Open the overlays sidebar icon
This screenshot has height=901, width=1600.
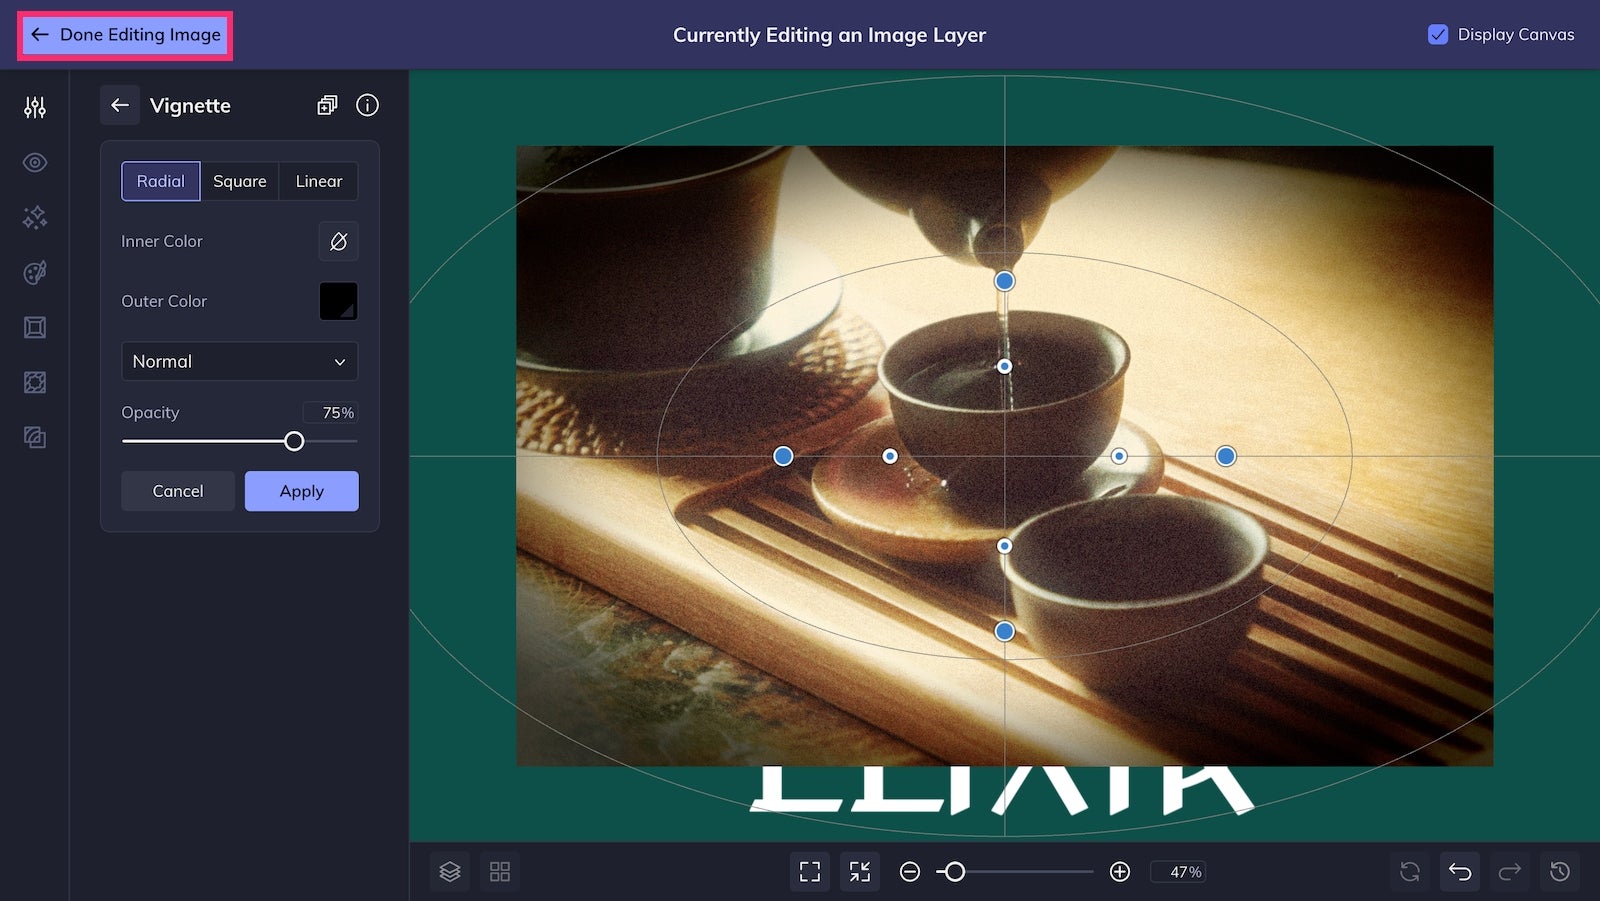coord(35,382)
